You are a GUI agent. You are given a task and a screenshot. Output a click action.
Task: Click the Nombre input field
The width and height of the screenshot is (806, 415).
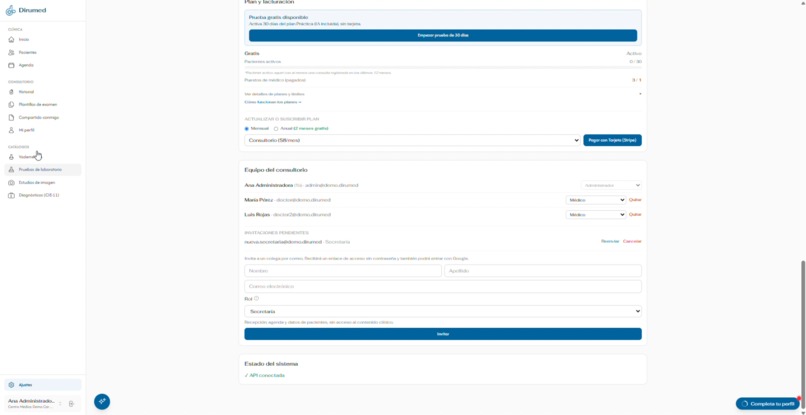pyautogui.click(x=343, y=270)
